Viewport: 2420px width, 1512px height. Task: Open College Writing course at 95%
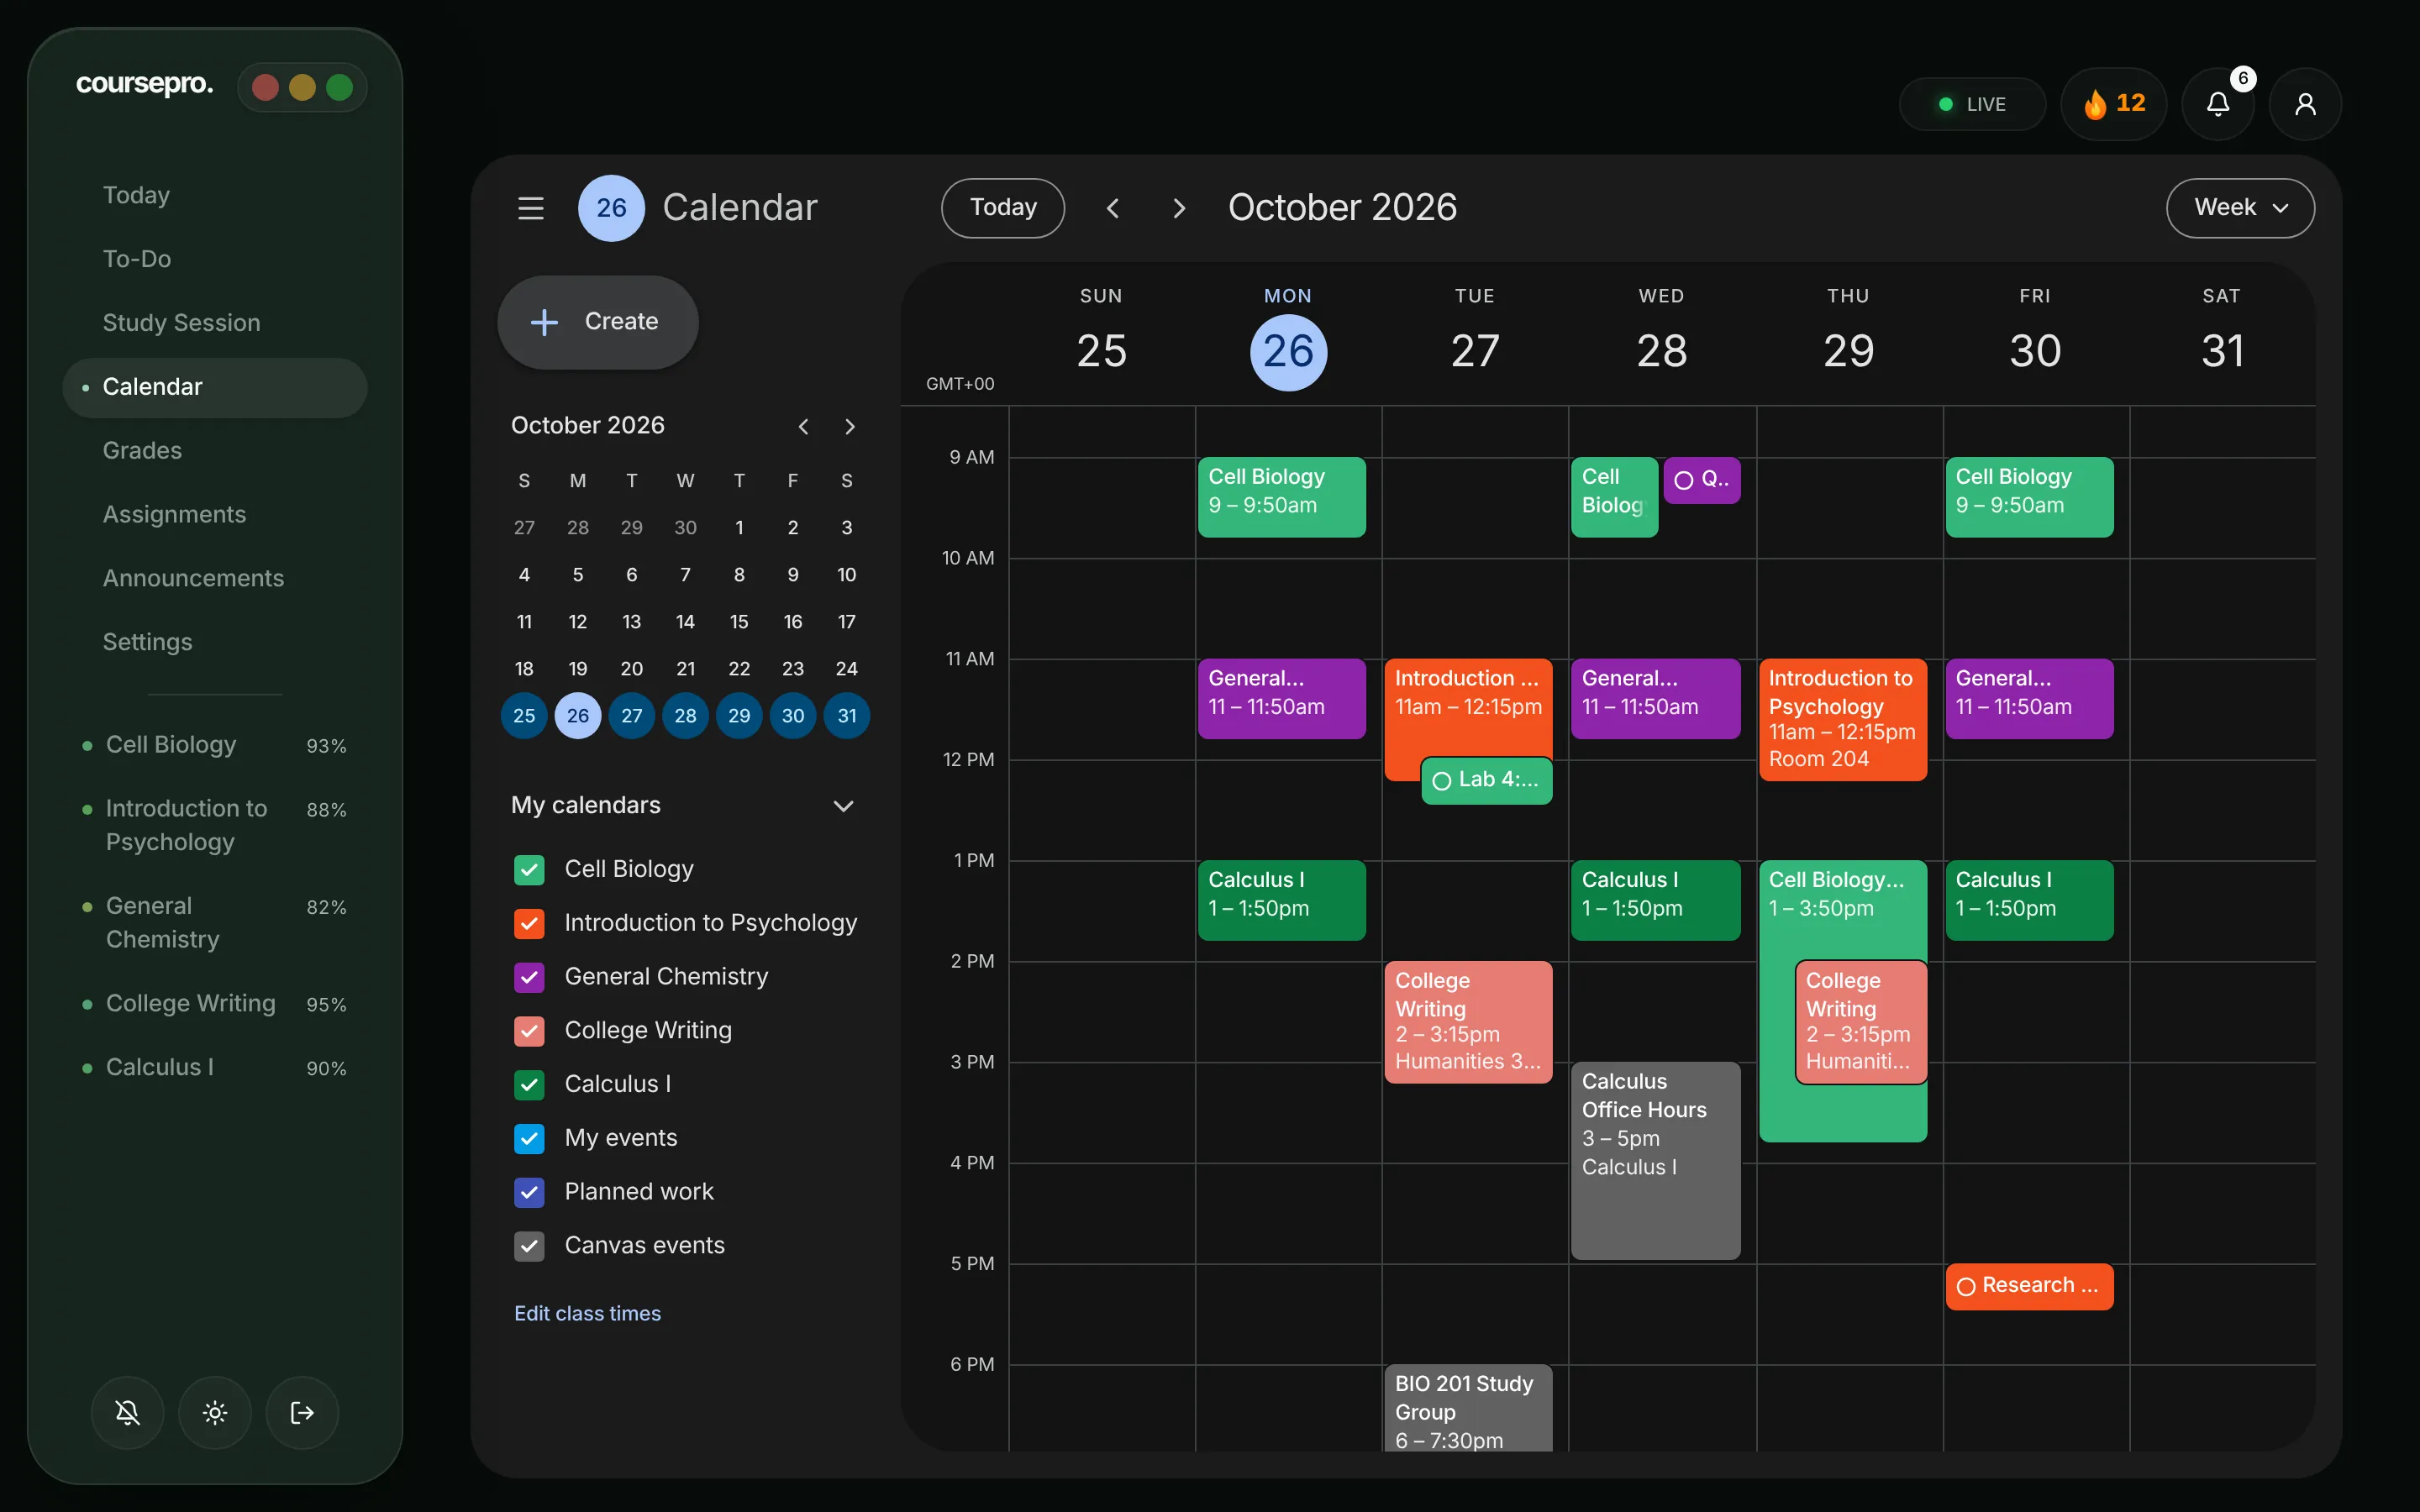pyautogui.click(x=215, y=1004)
